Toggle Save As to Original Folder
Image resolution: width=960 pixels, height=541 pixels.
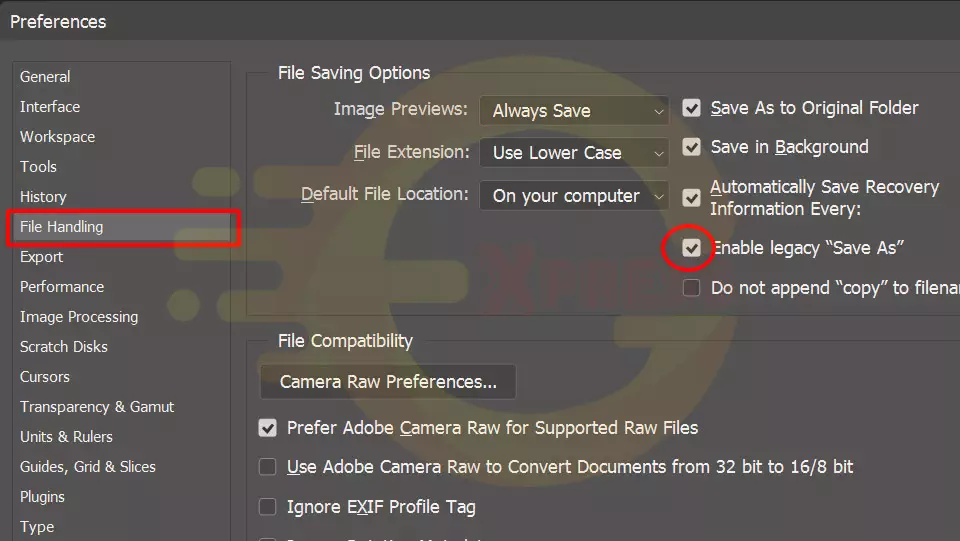click(691, 108)
